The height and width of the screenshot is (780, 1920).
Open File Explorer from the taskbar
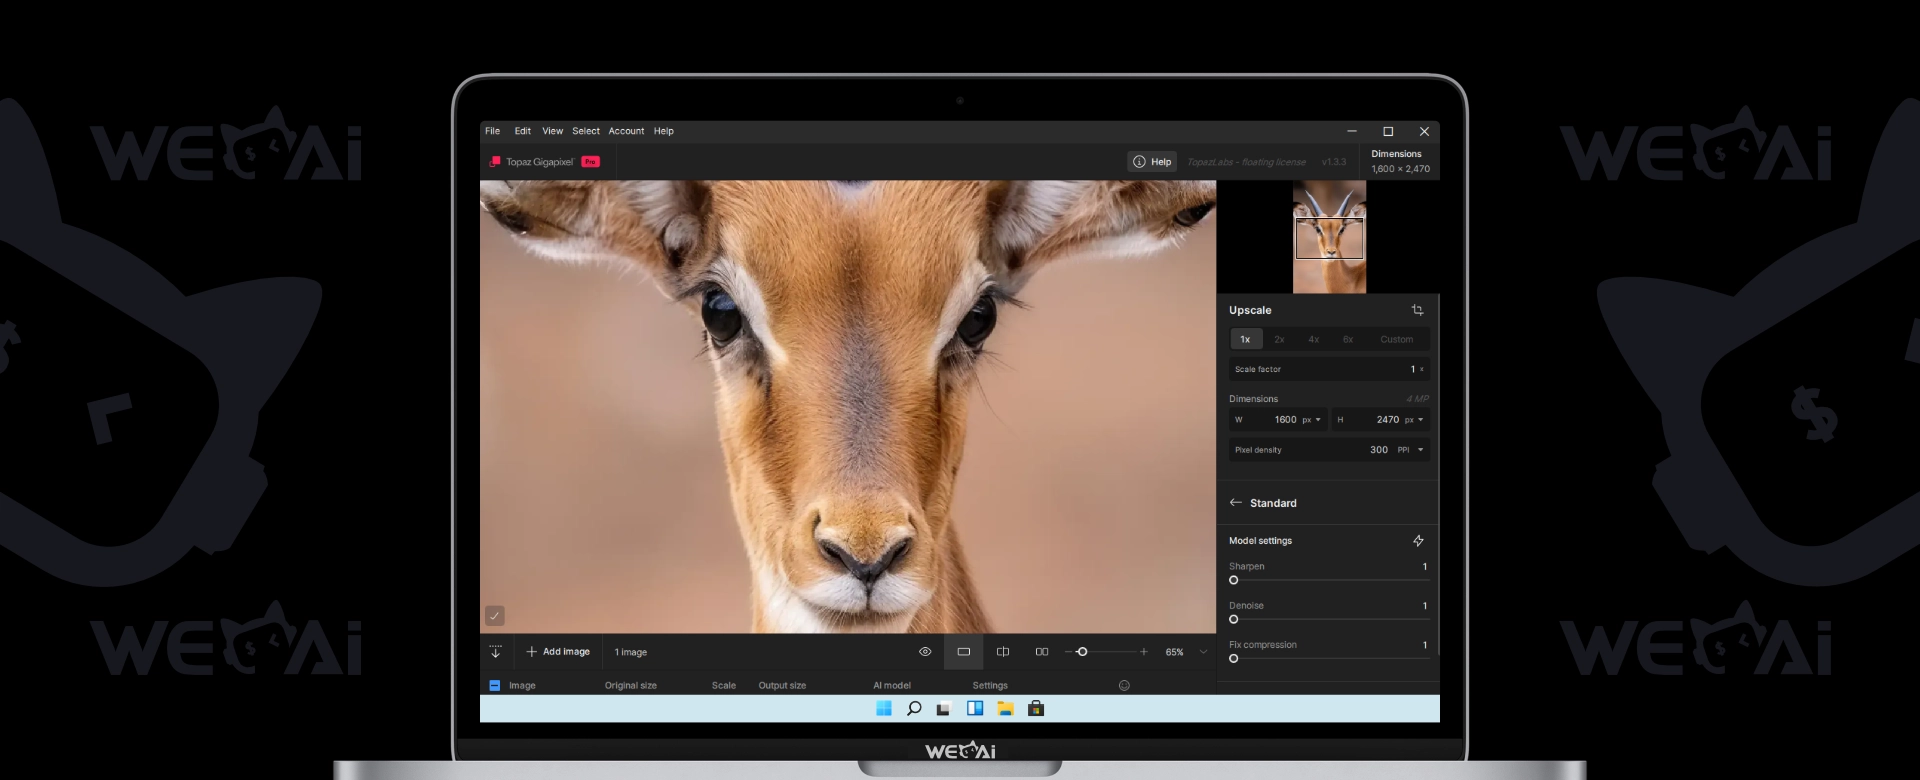click(1005, 709)
